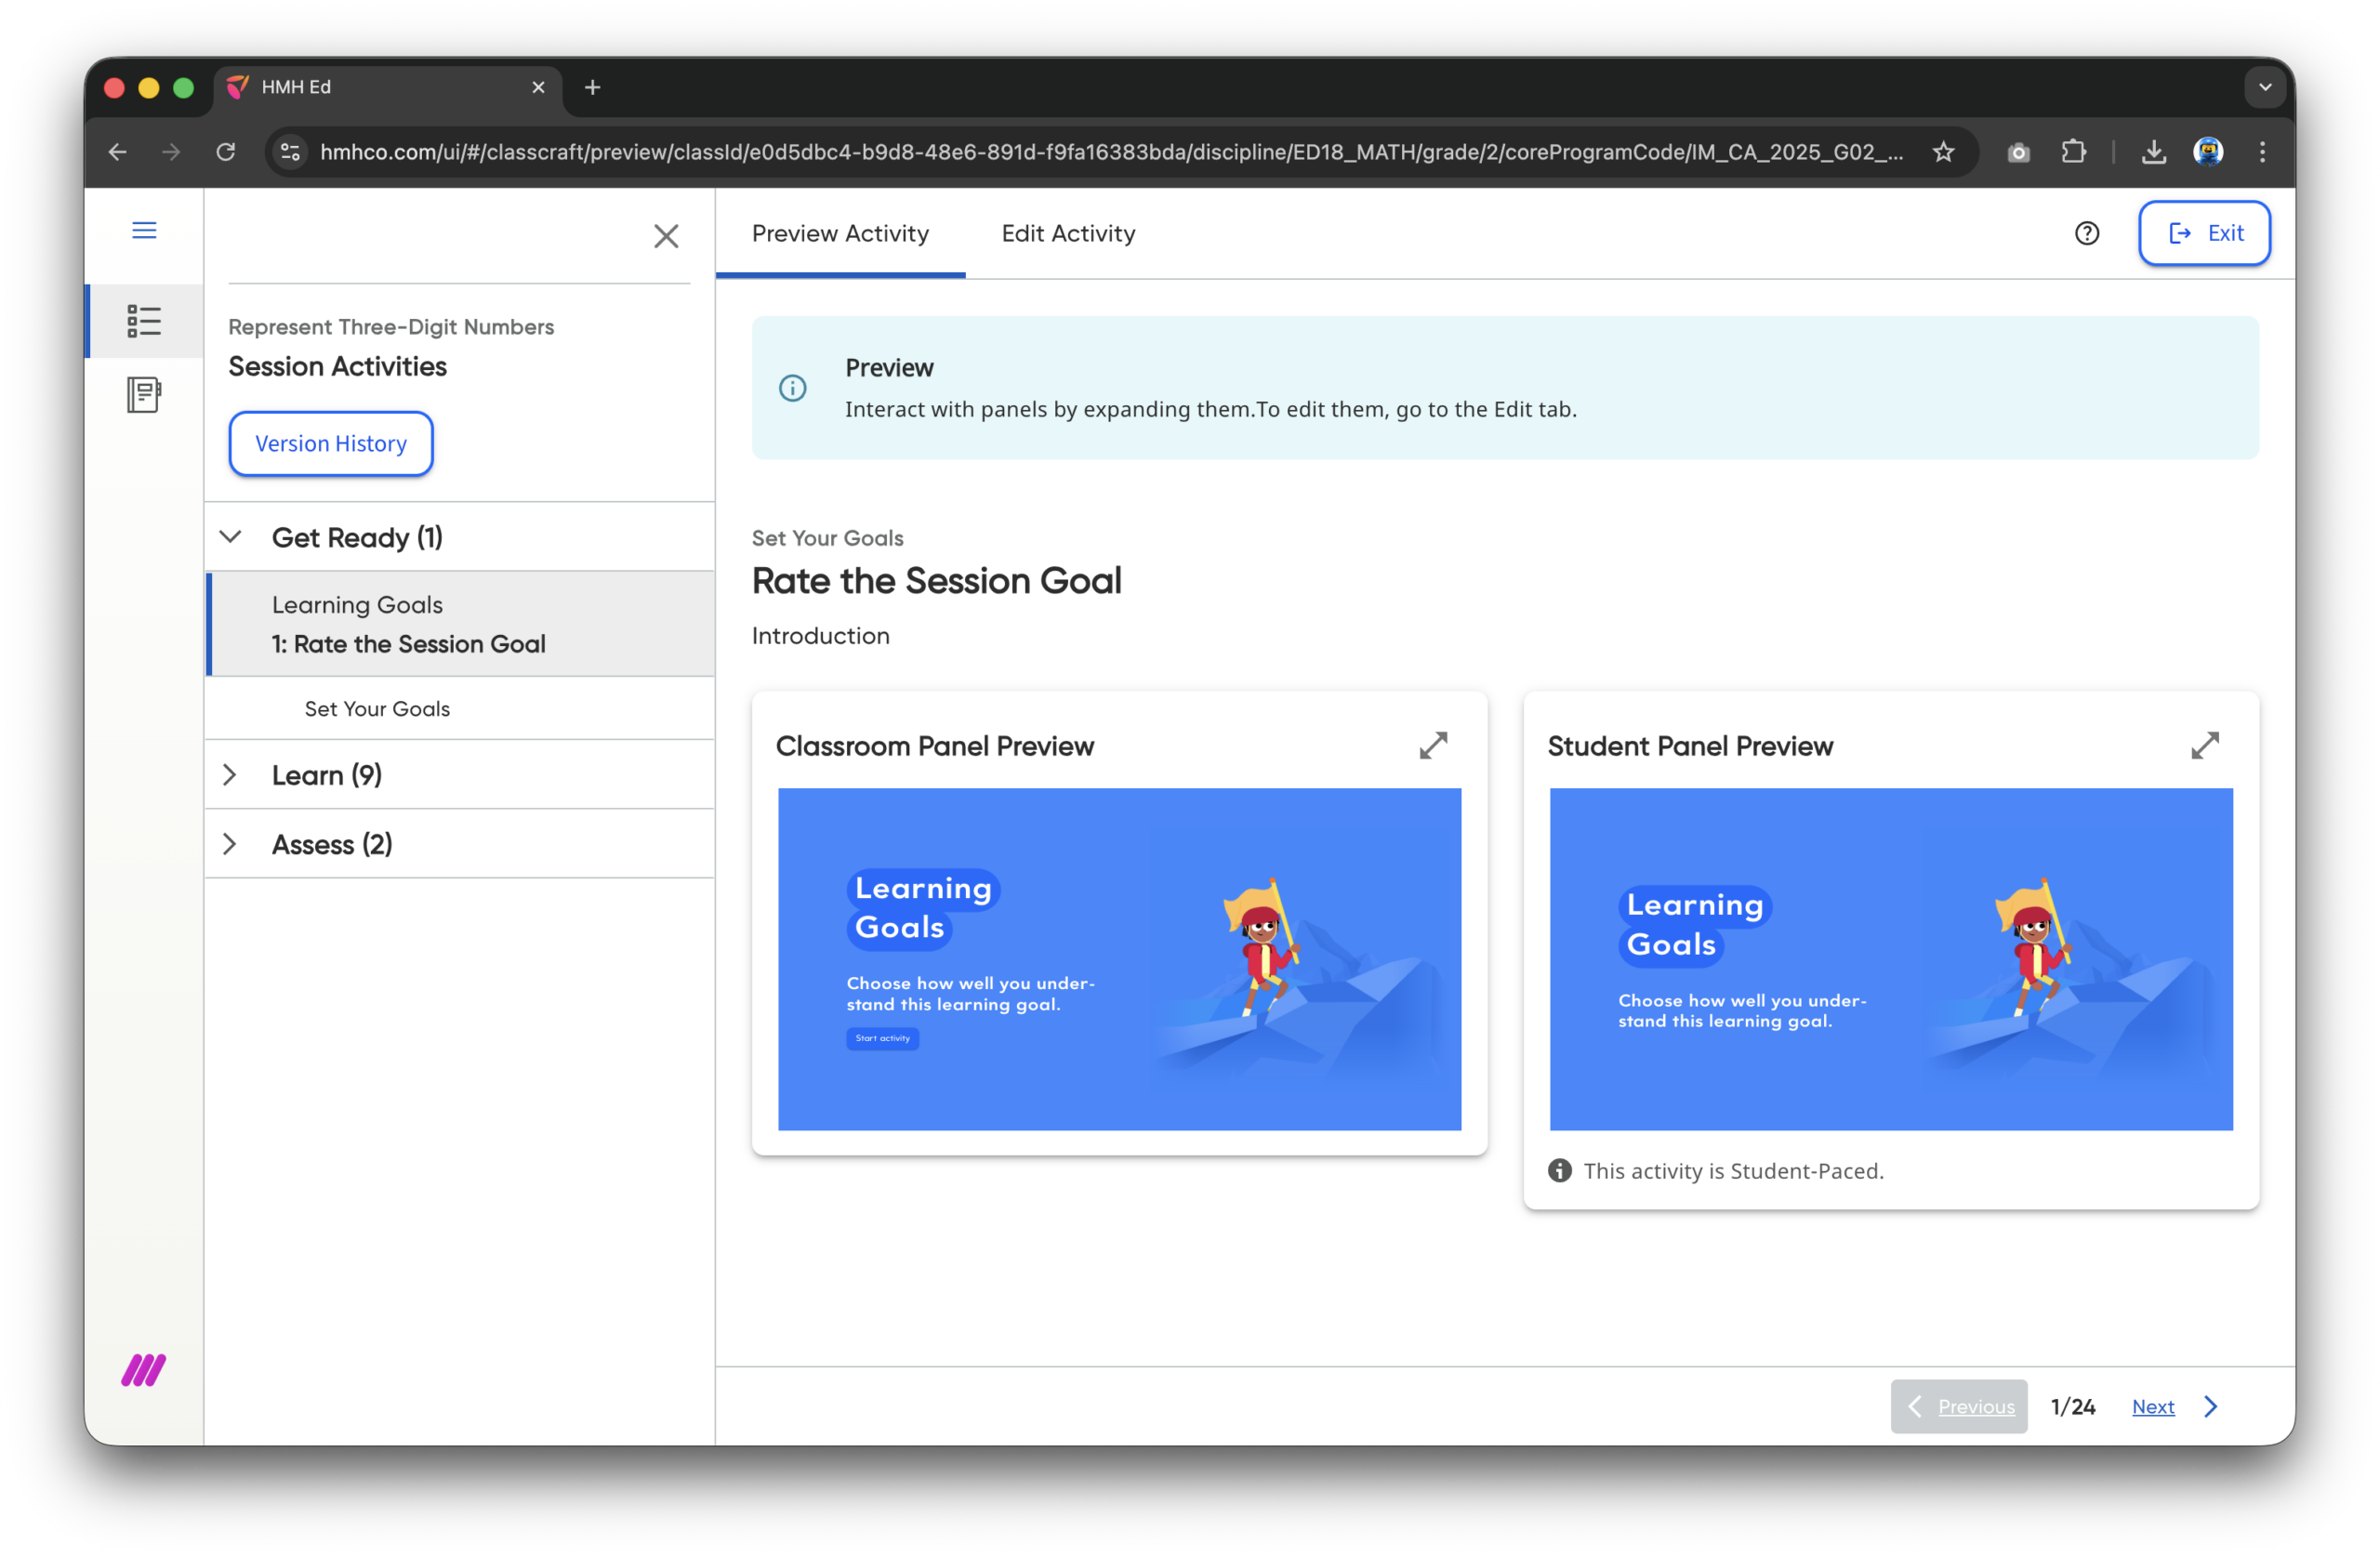Bookmark this page with star icon

point(1943,152)
